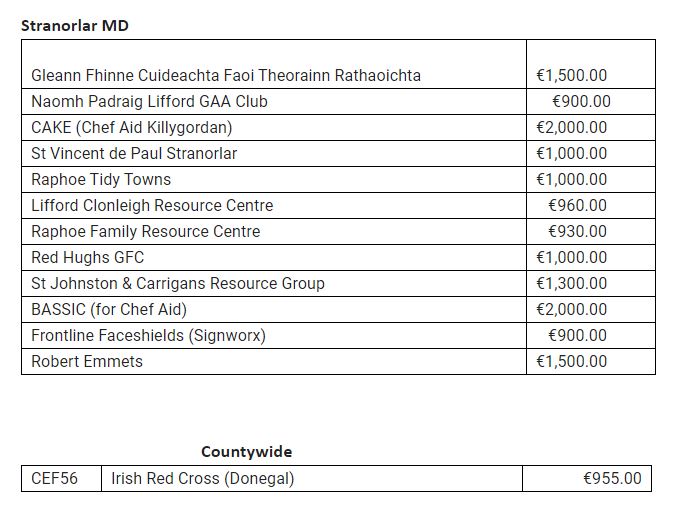697x513 pixels.
Task: Click the €960.00 amount for Lifford Clonleigh
Action: click(577, 205)
